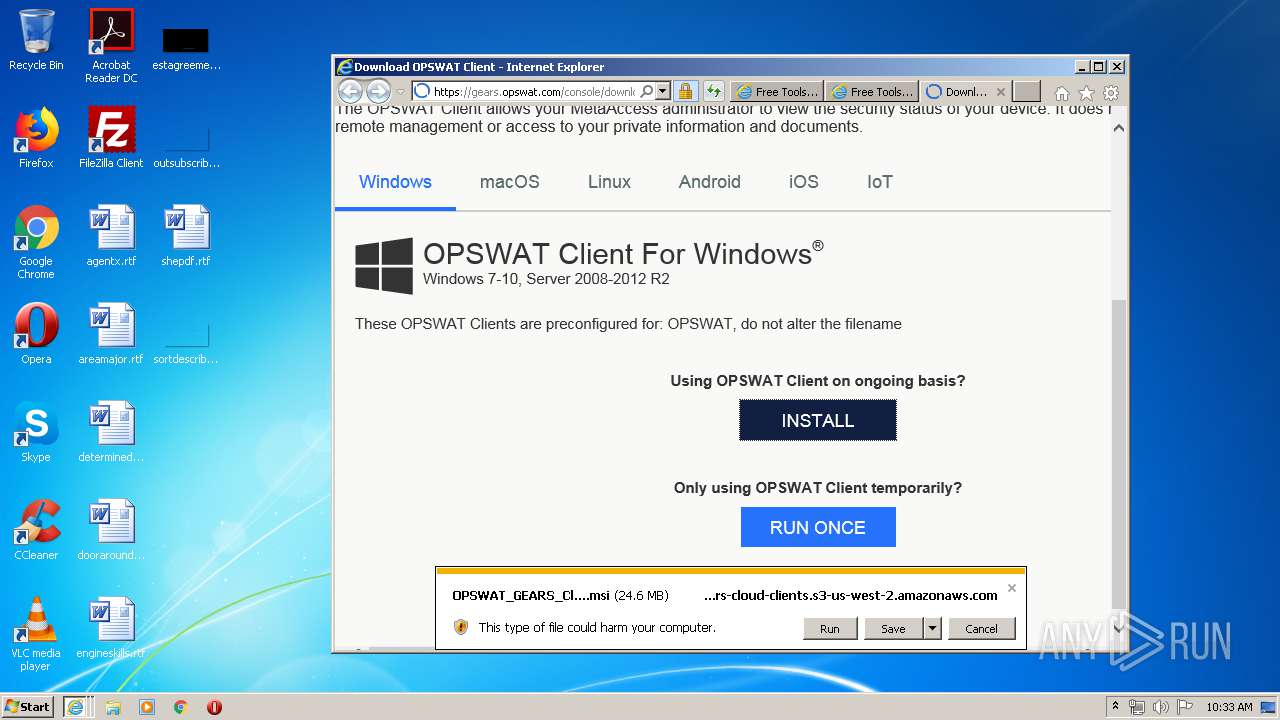
Task: Select the Downl... browser tab
Action: [957, 91]
